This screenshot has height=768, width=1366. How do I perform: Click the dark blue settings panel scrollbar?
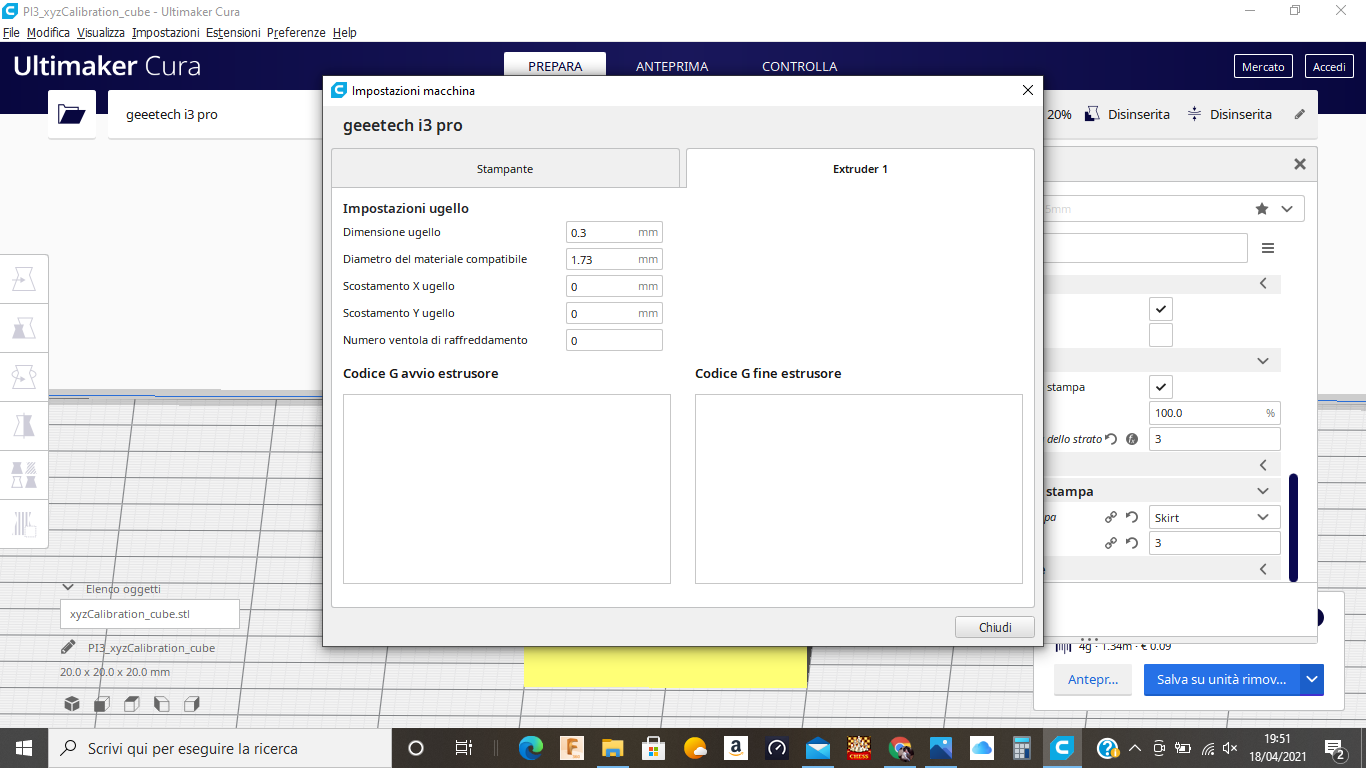point(1293,527)
